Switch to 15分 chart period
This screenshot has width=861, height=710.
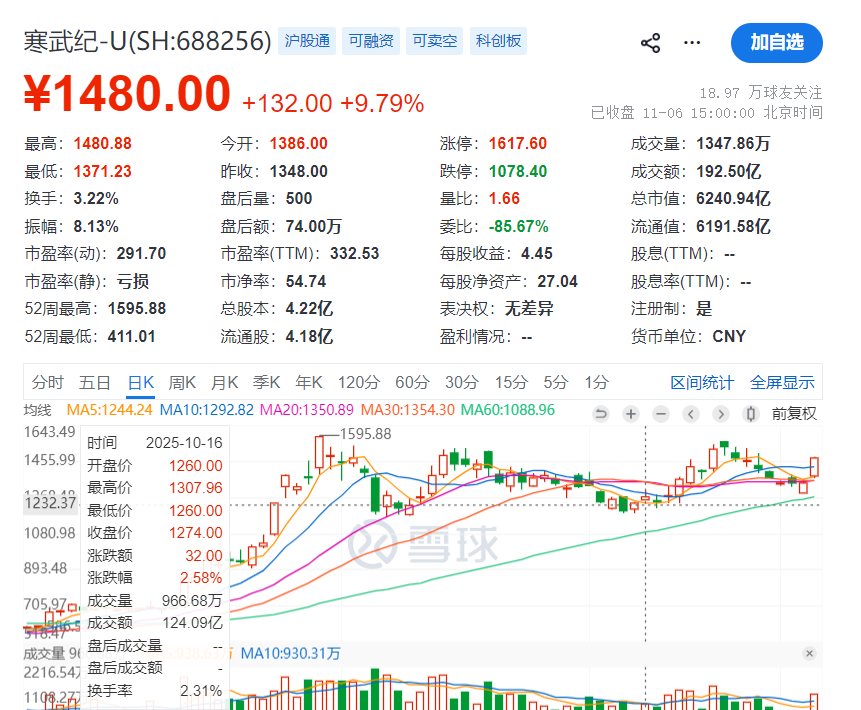(x=511, y=382)
